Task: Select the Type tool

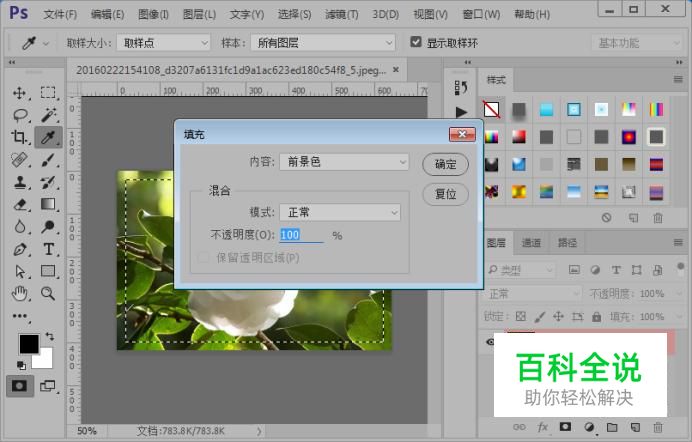Action: [49, 249]
